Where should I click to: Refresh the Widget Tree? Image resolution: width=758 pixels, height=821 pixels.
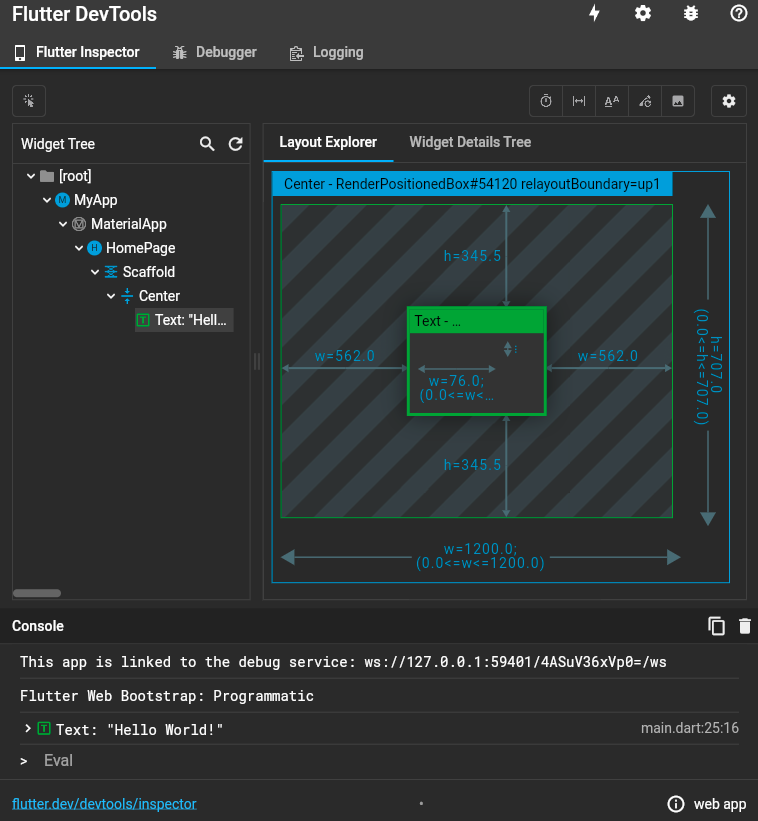pyautogui.click(x=236, y=144)
